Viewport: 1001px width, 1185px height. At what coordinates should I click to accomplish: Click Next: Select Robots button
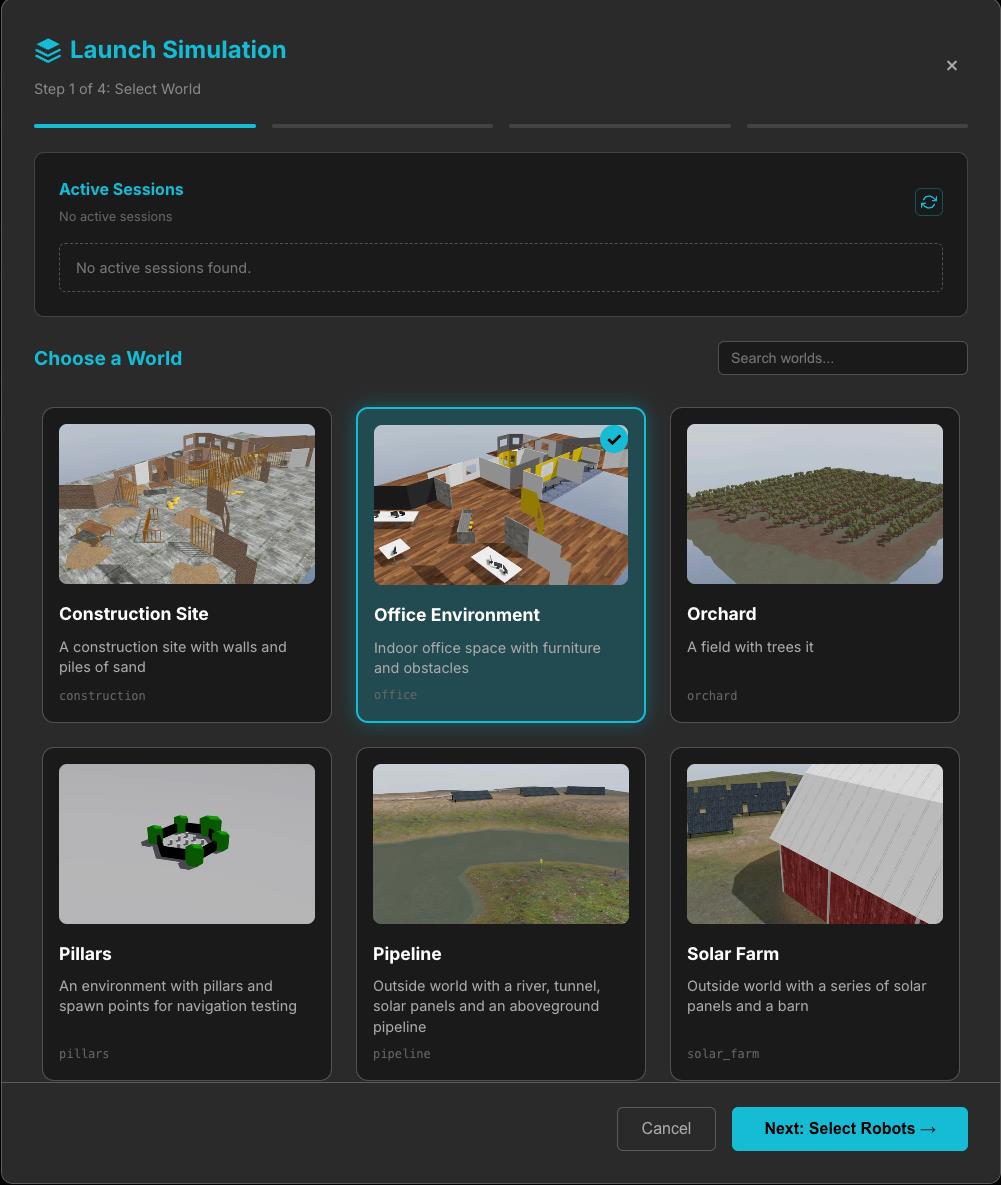[849, 1128]
